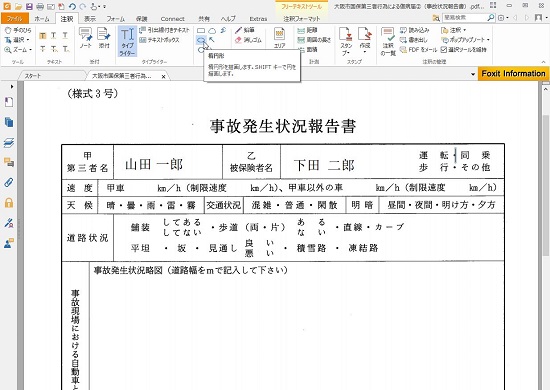This screenshot has width=550, height=390.
Task: Open the Pages thumbnail panel in left sidebar
Action: 9,122
